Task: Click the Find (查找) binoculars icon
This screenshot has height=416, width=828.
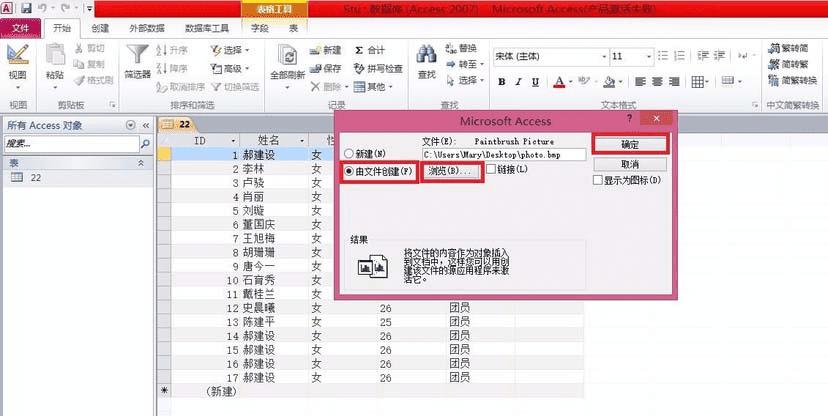Action: pos(426,54)
